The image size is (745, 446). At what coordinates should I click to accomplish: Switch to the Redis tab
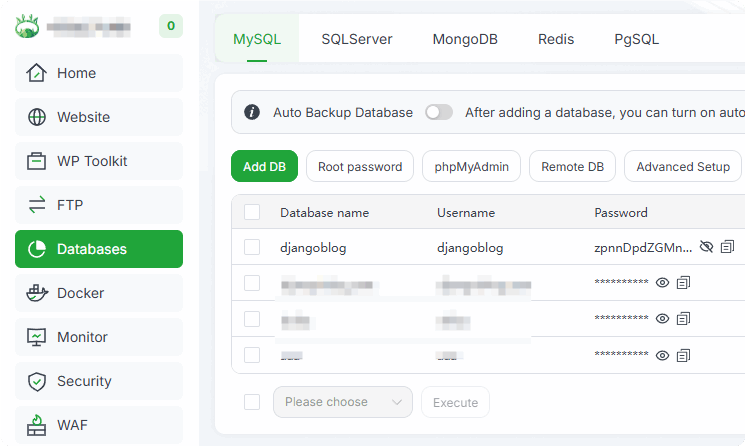coord(556,40)
